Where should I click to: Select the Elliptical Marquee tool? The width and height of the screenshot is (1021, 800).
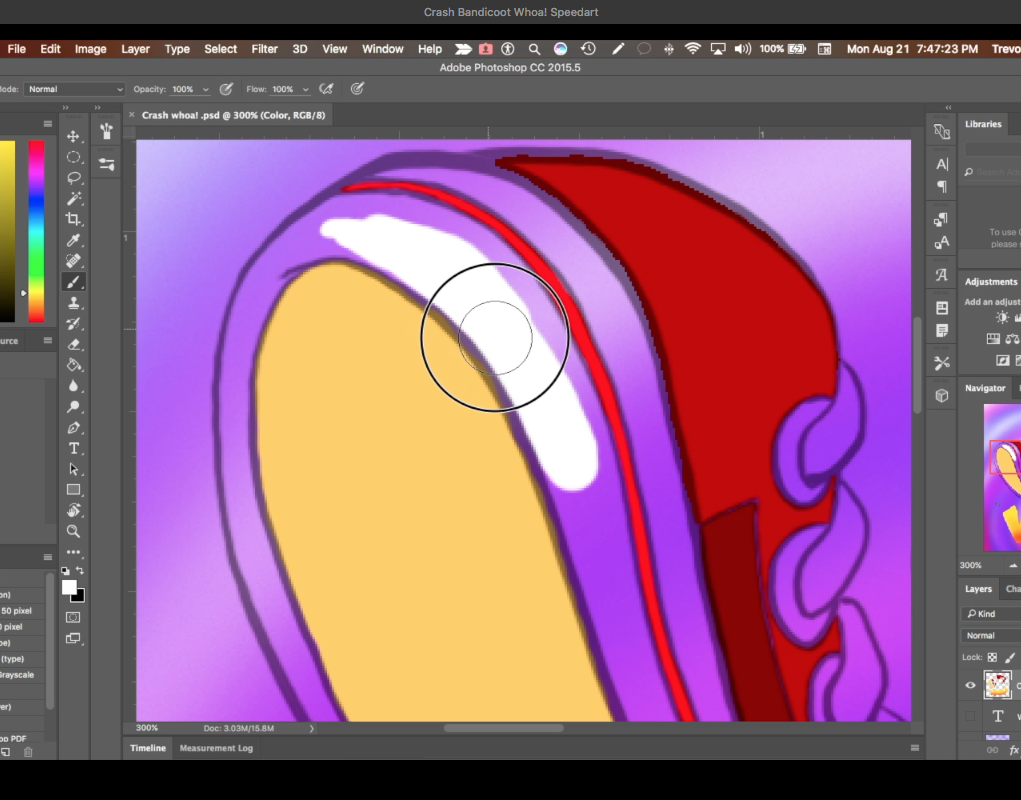[x=74, y=157]
